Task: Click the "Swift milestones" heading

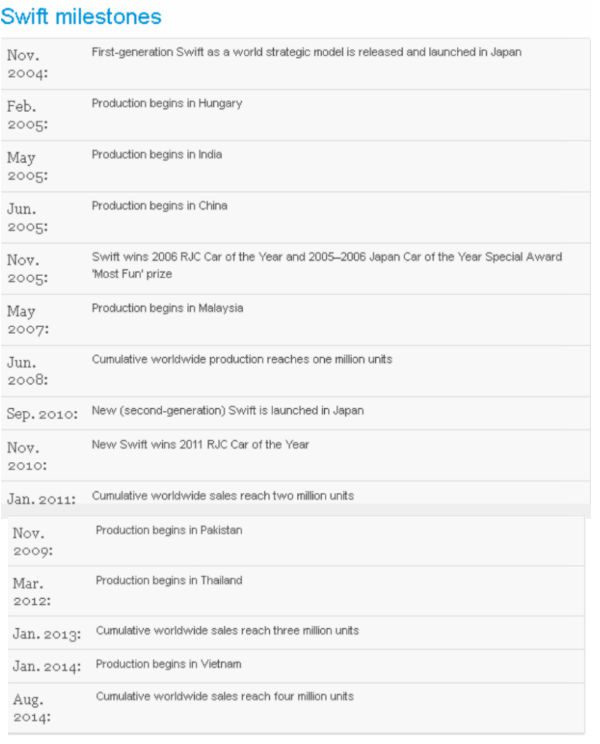Action: (81, 17)
